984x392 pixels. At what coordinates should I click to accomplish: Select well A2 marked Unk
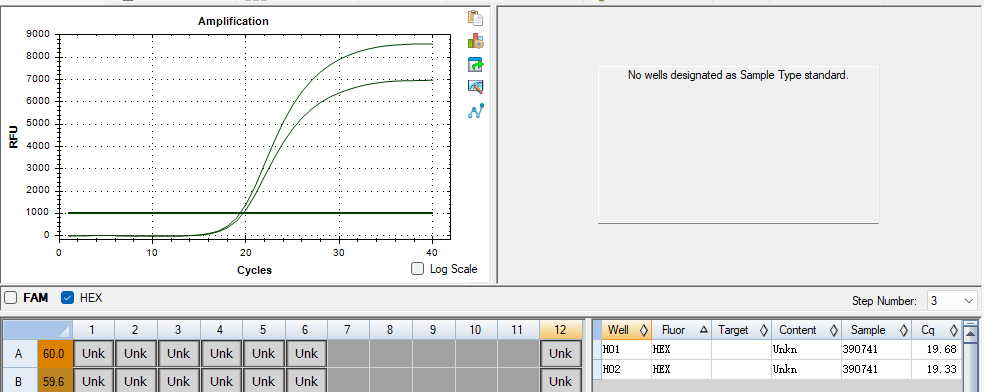click(x=136, y=354)
